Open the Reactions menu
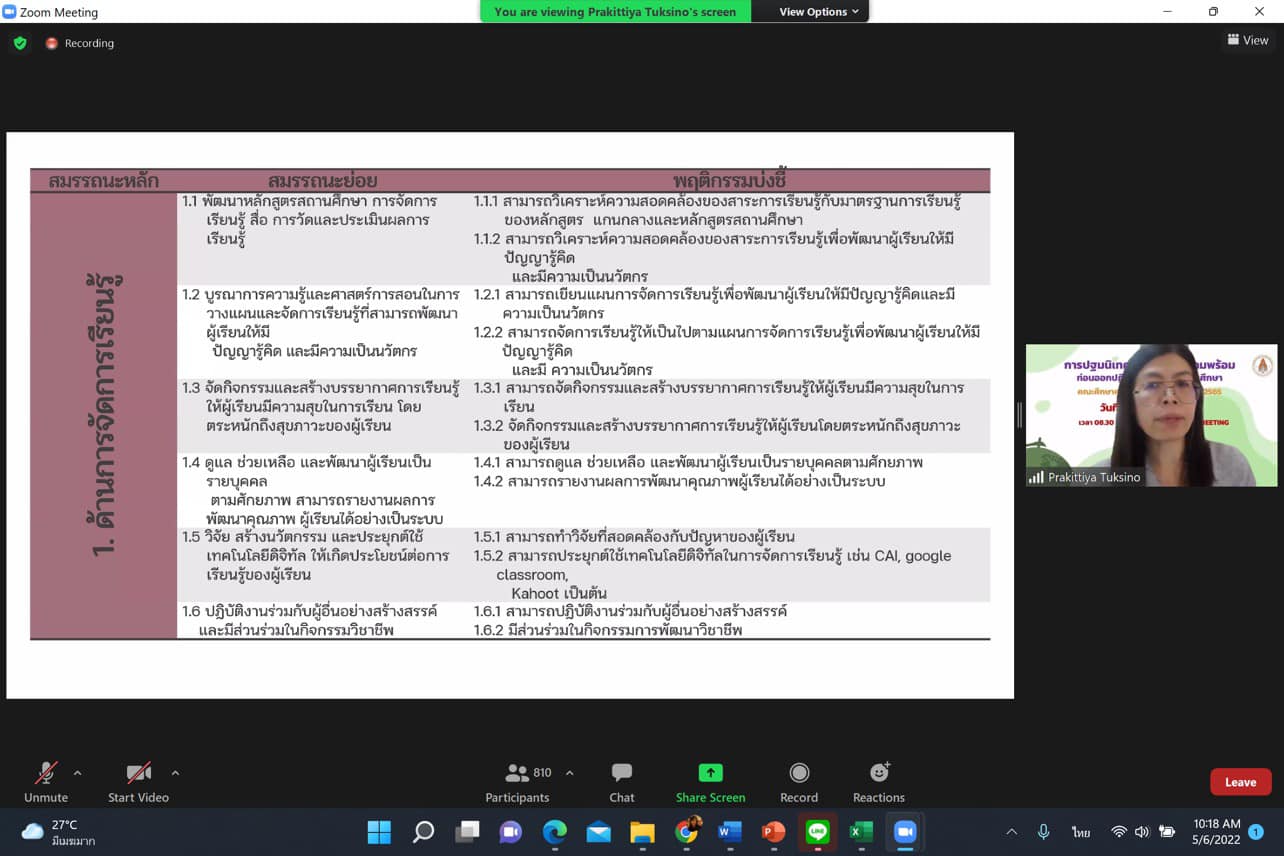Image resolution: width=1284 pixels, height=856 pixels. (x=878, y=781)
